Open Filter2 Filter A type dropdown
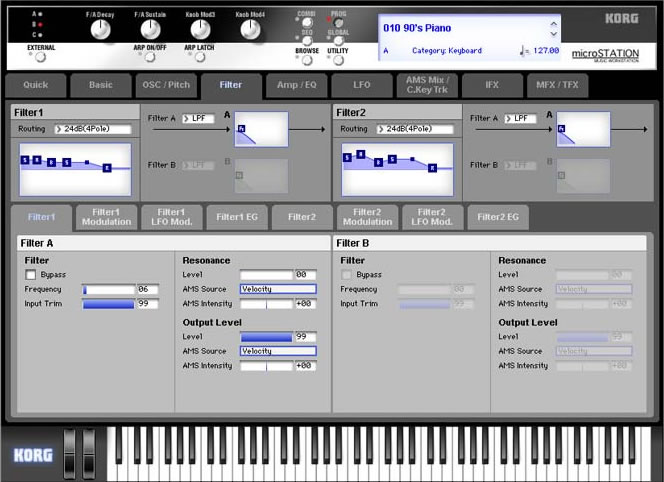This screenshot has width=664, height=482. click(x=520, y=119)
